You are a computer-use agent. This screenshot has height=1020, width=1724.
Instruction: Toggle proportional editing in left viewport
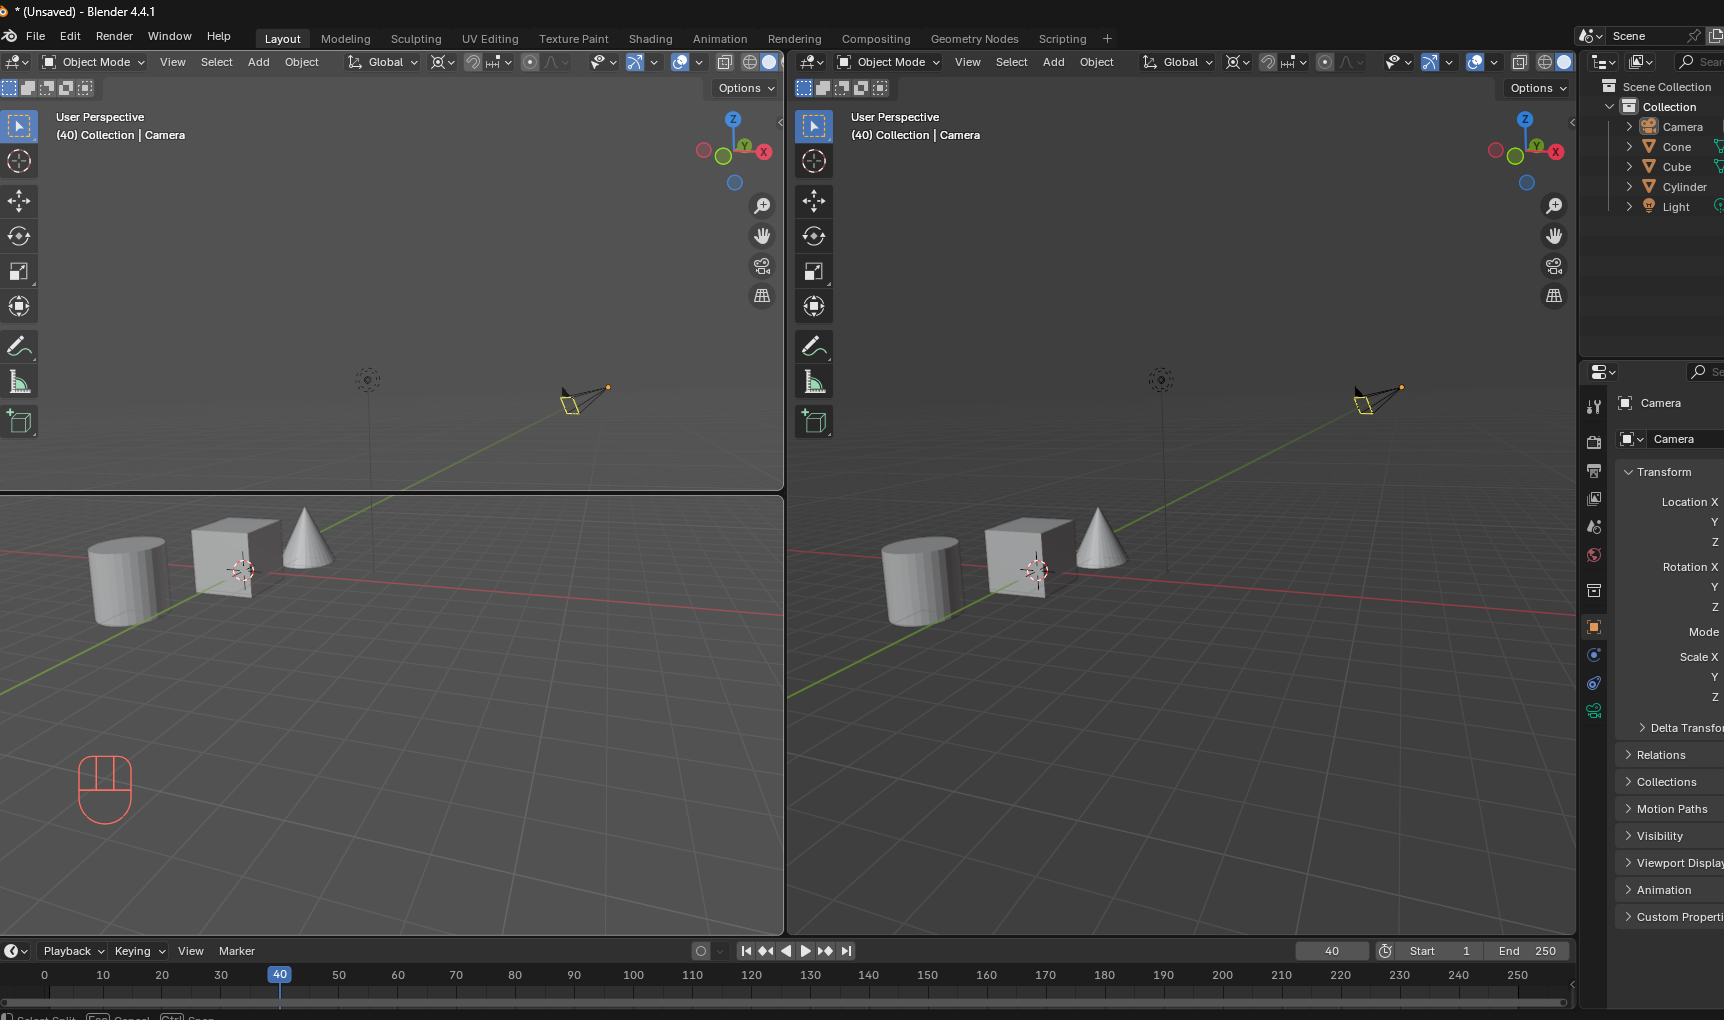pos(530,62)
